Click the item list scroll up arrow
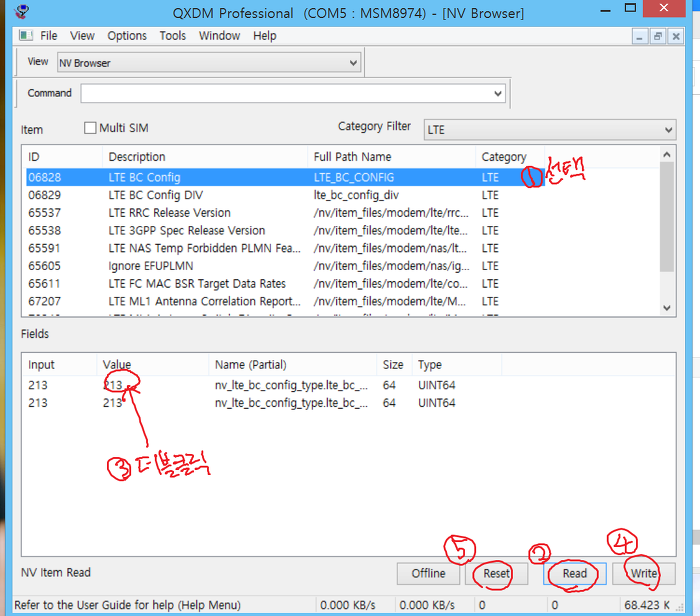 point(667,154)
